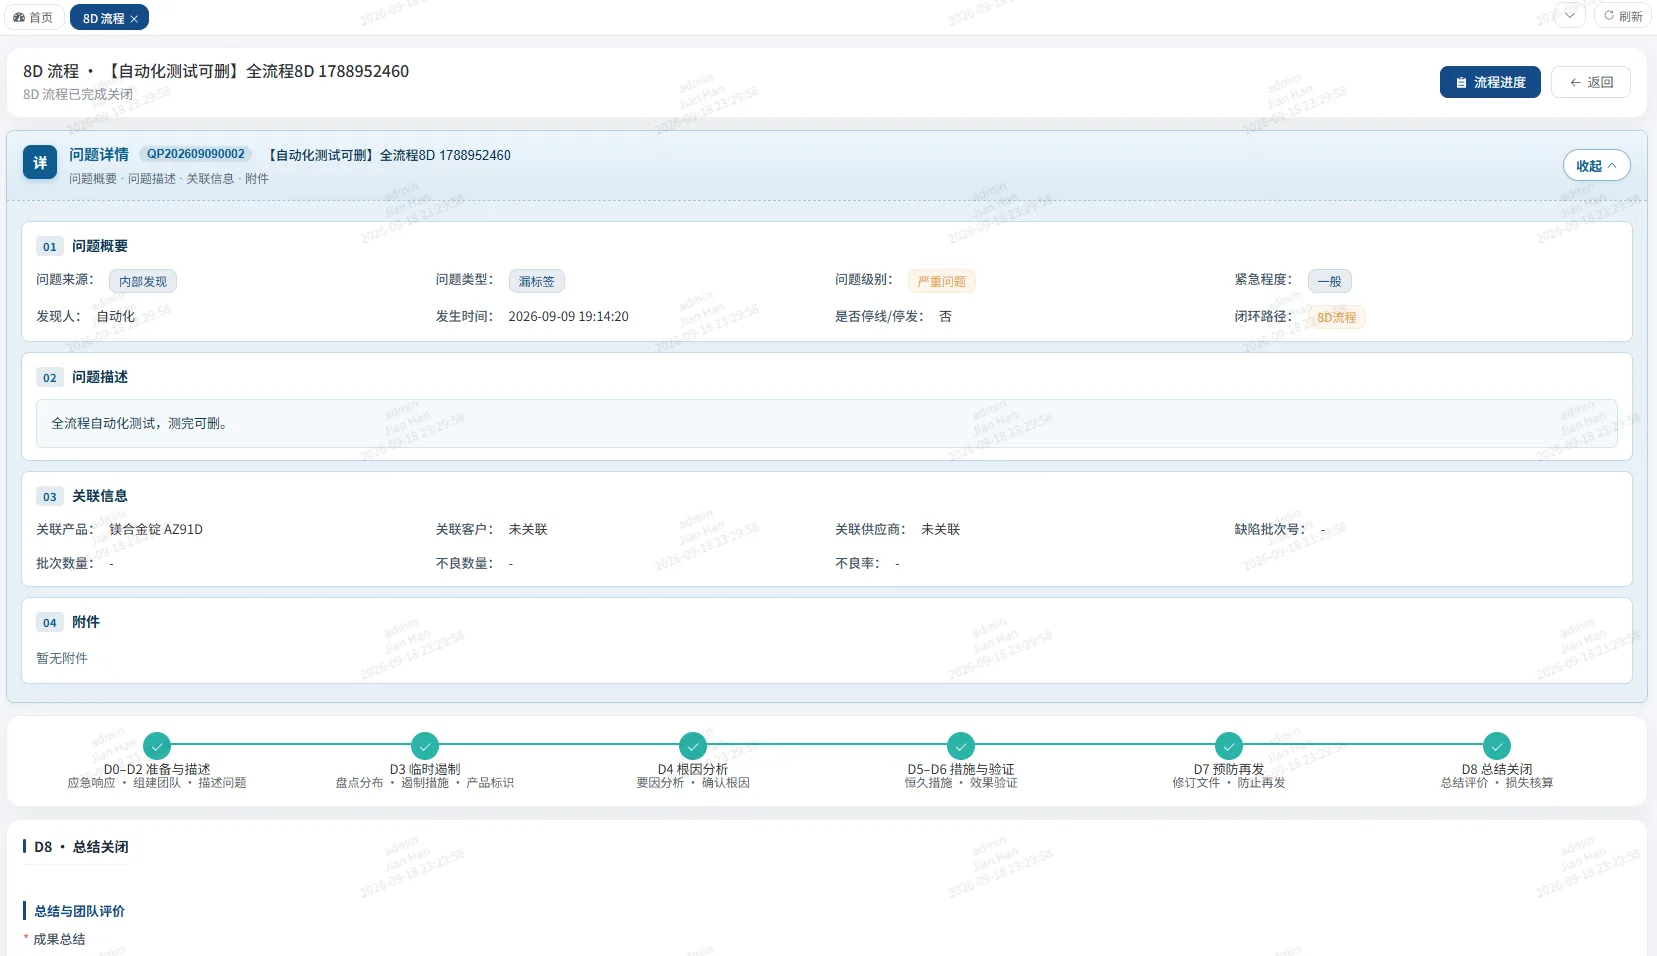
Task: Open the 首页 tab
Action: 33,17
